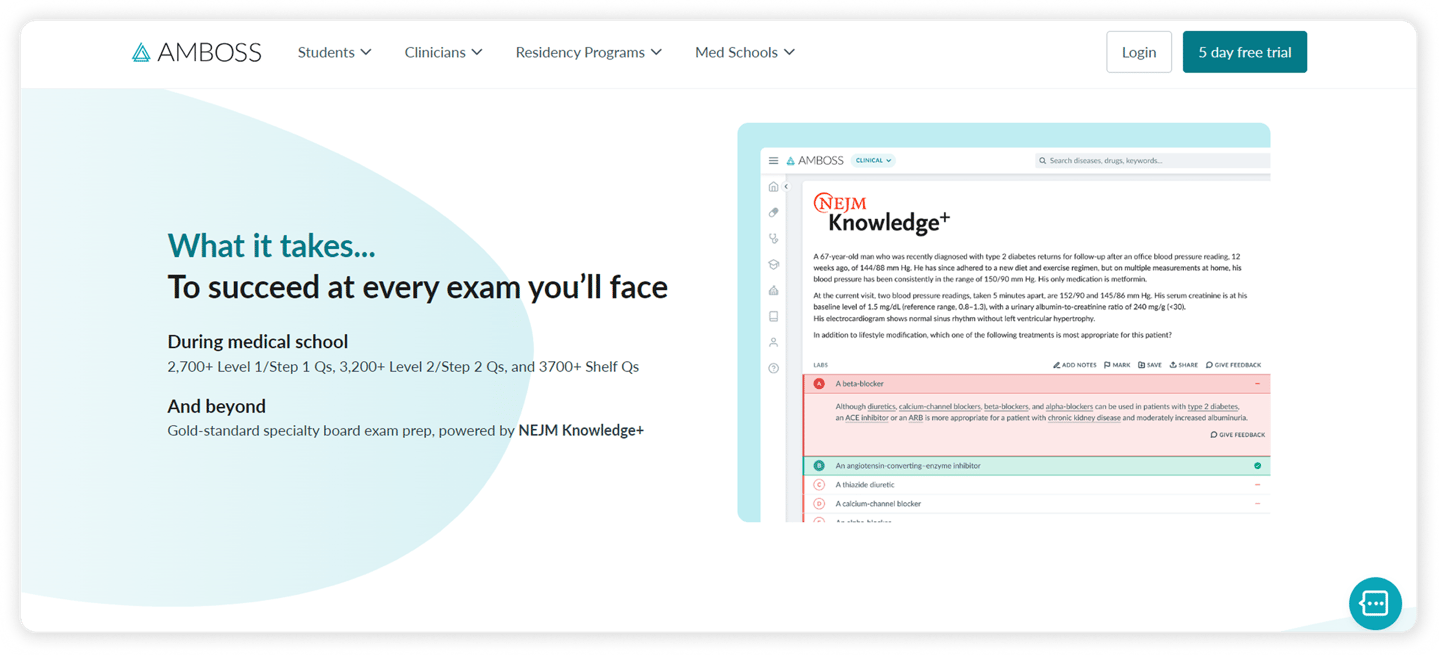Click the scale icon below graduation cap
This screenshot has width=1440, height=655.
[x=773, y=290]
